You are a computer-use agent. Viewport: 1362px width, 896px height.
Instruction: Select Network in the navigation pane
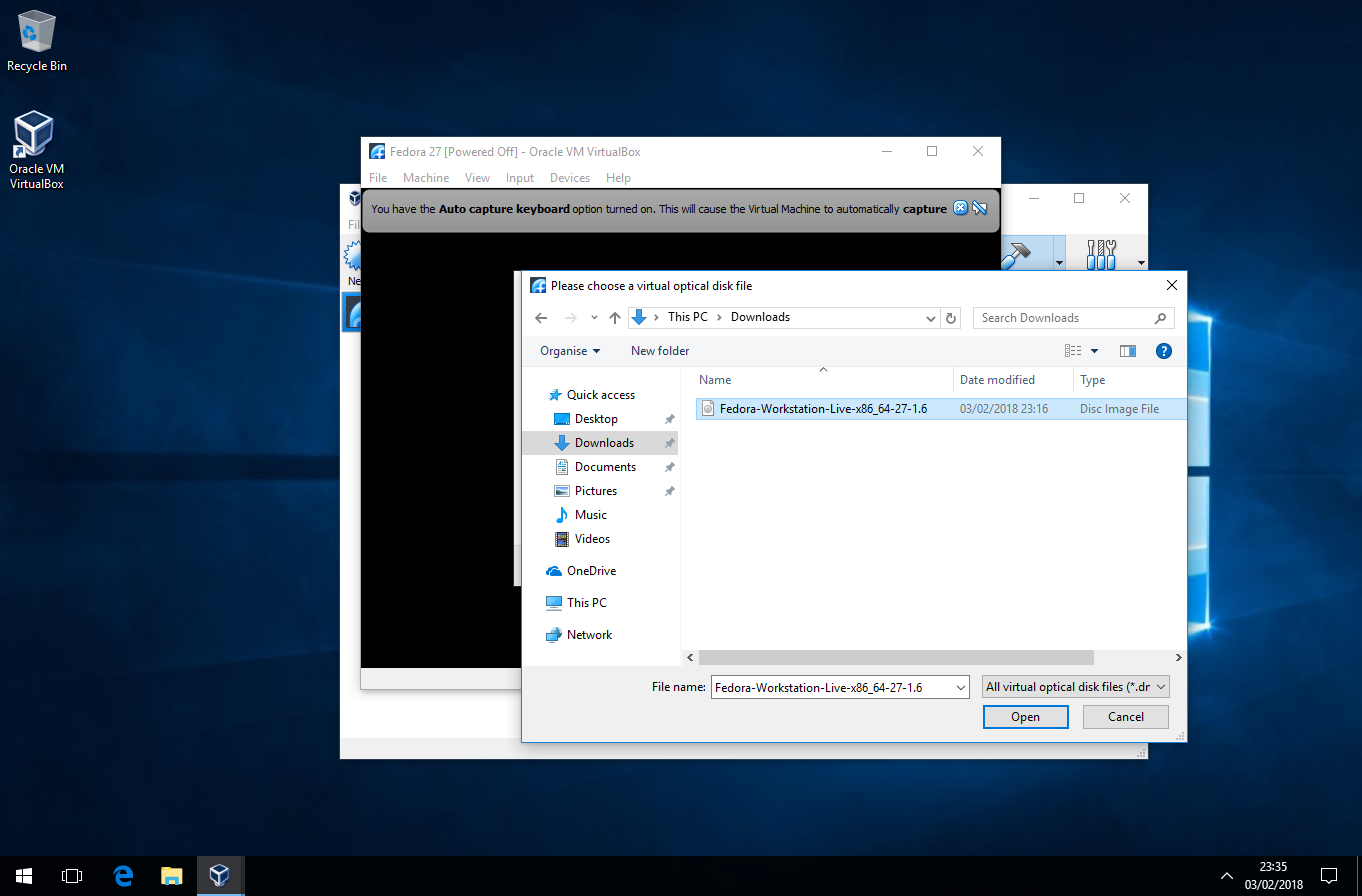[589, 635]
